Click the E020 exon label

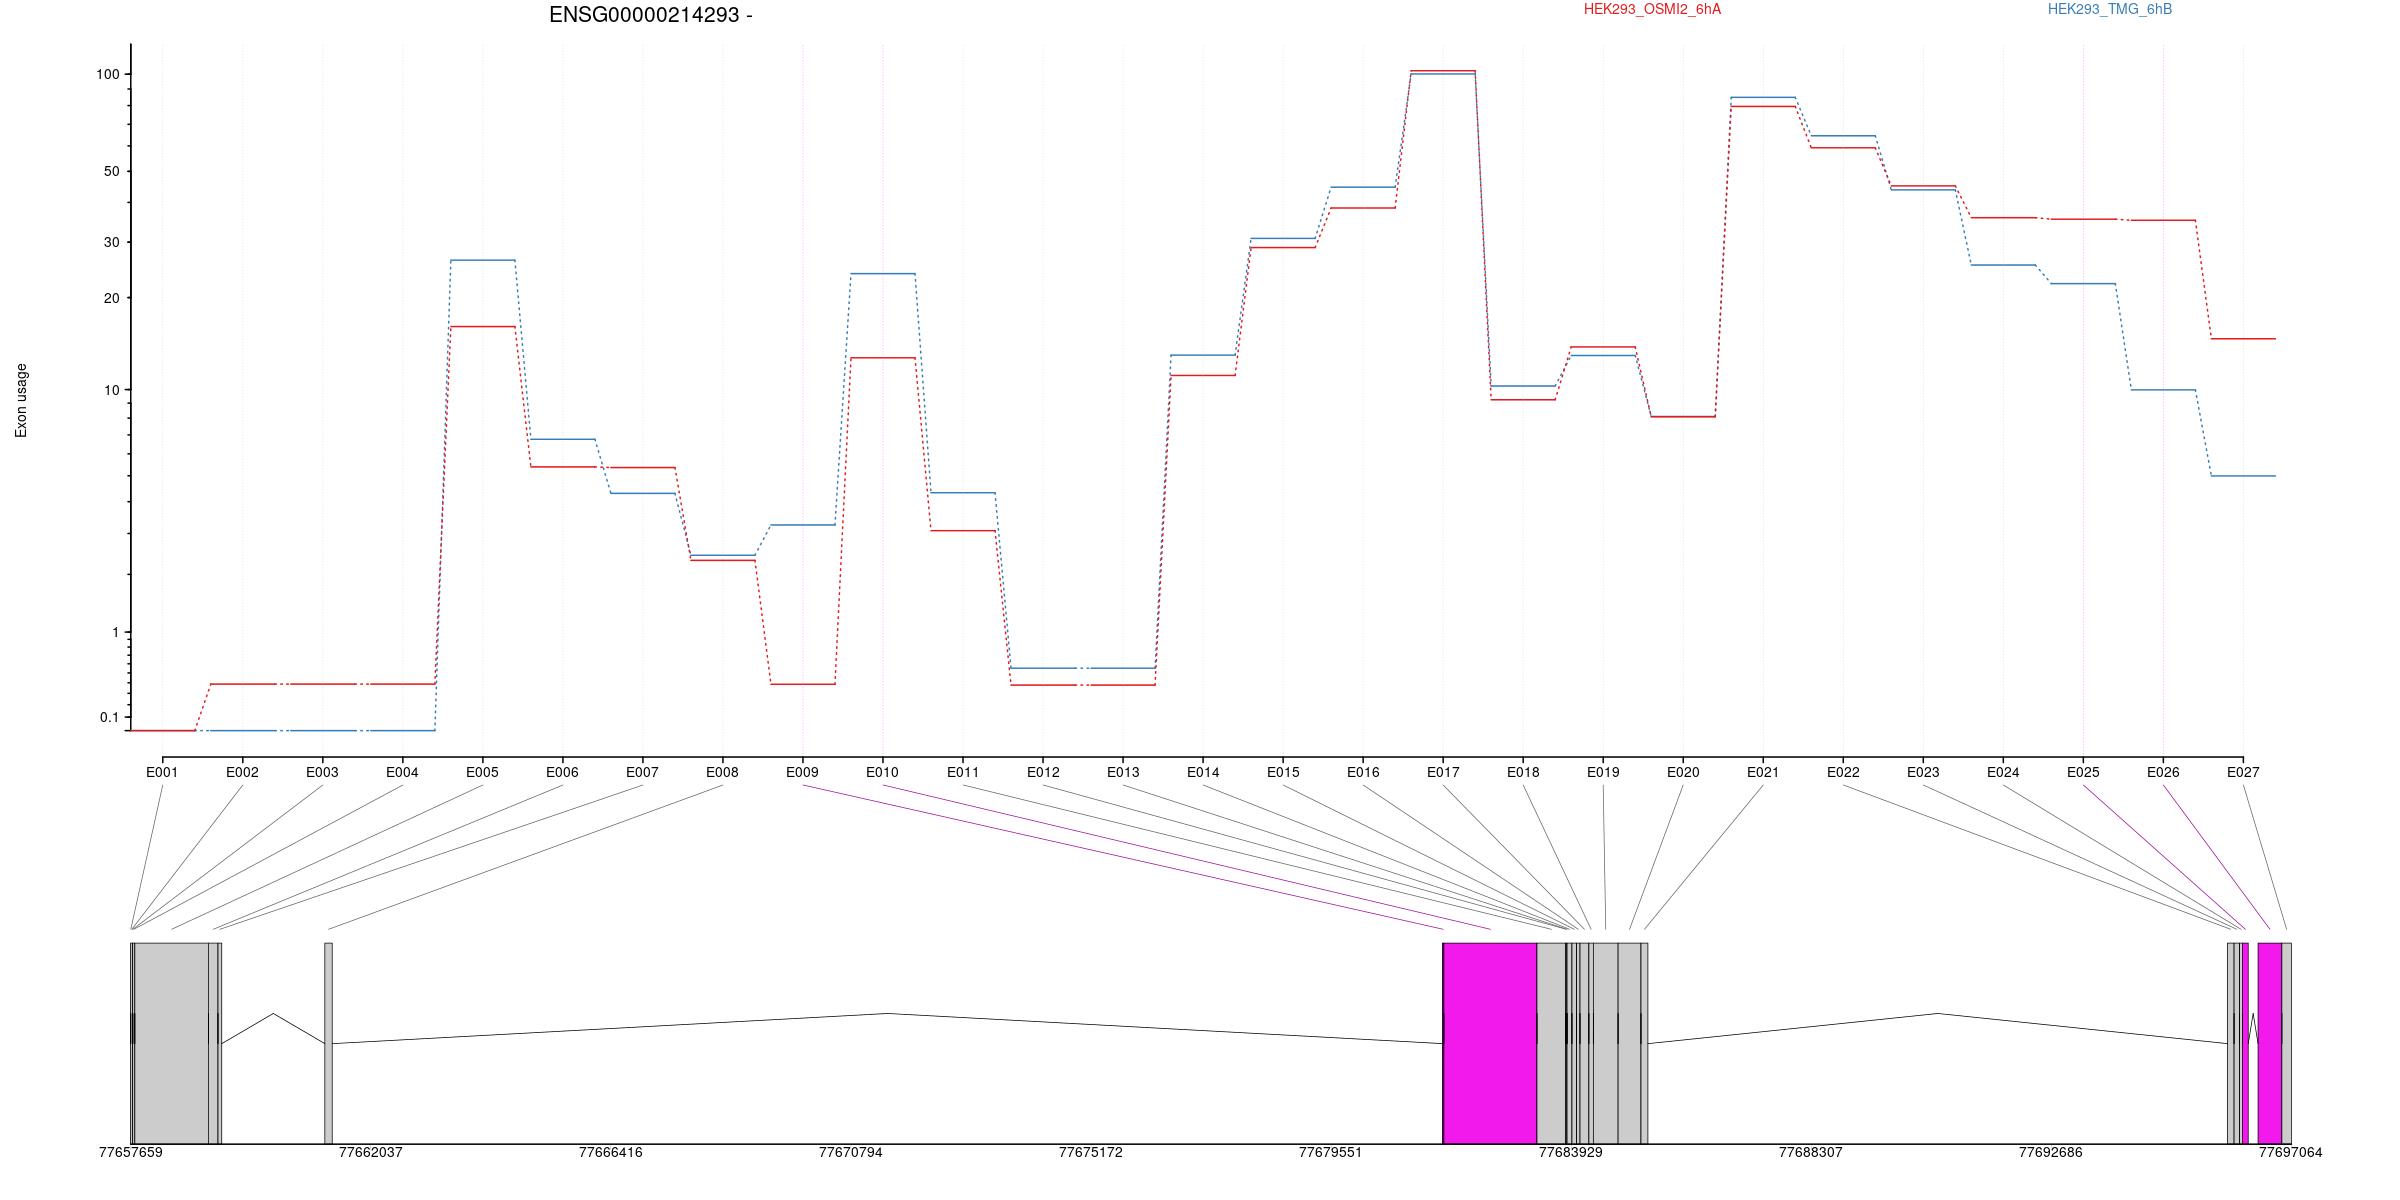pyautogui.click(x=1683, y=772)
